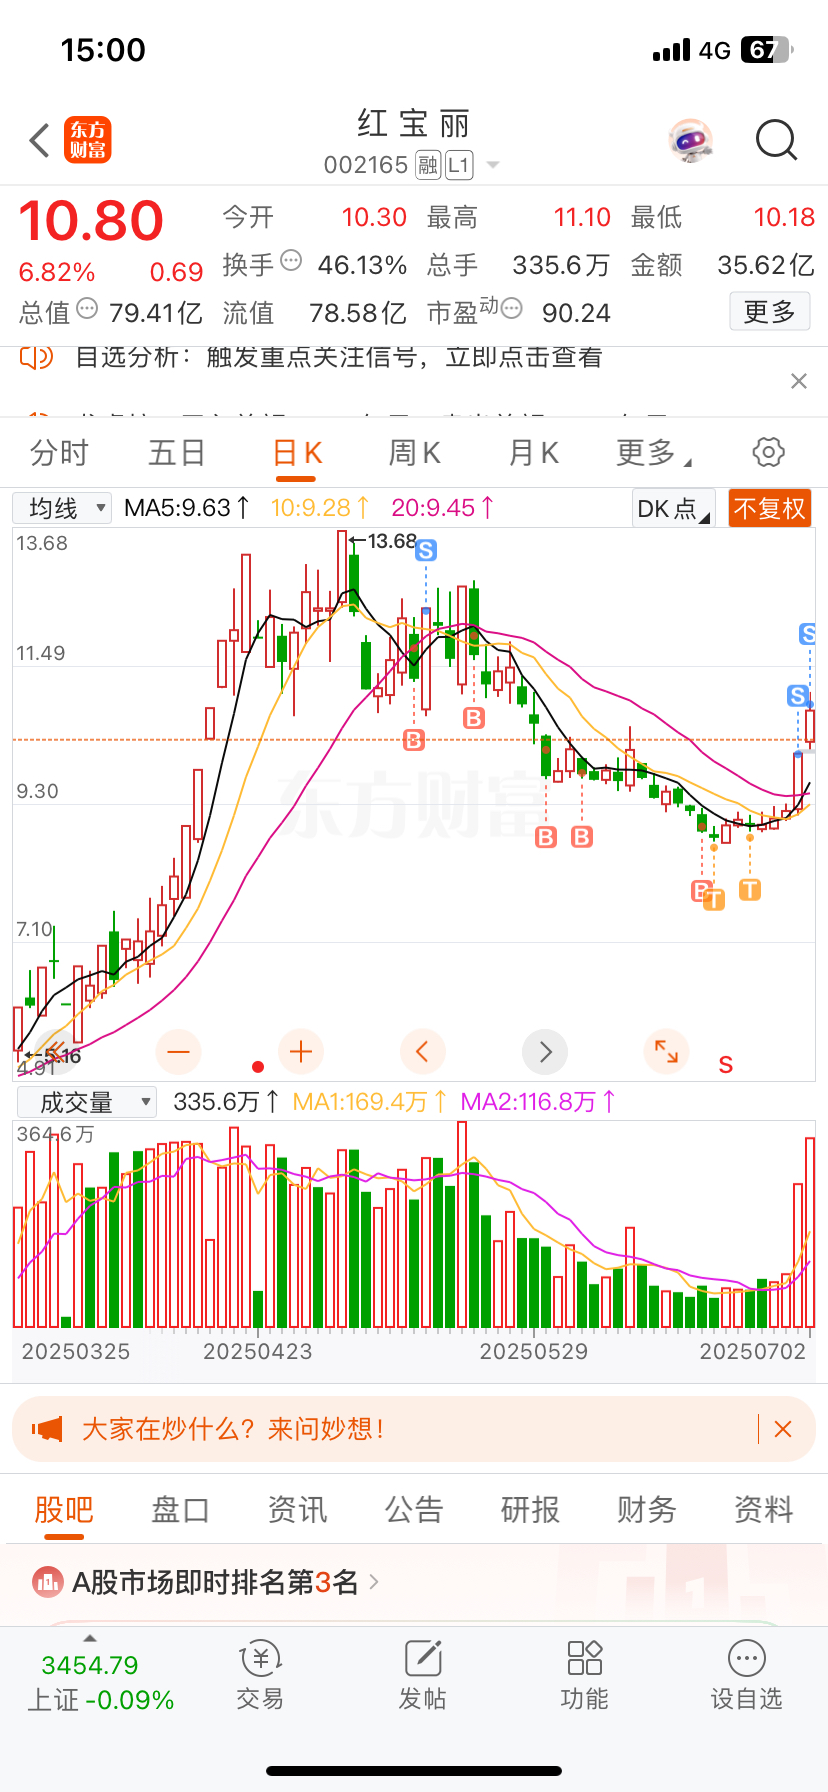Image resolution: width=828 pixels, height=1792 pixels.
Task: Zoom in chart with plus button
Action: 301,1051
